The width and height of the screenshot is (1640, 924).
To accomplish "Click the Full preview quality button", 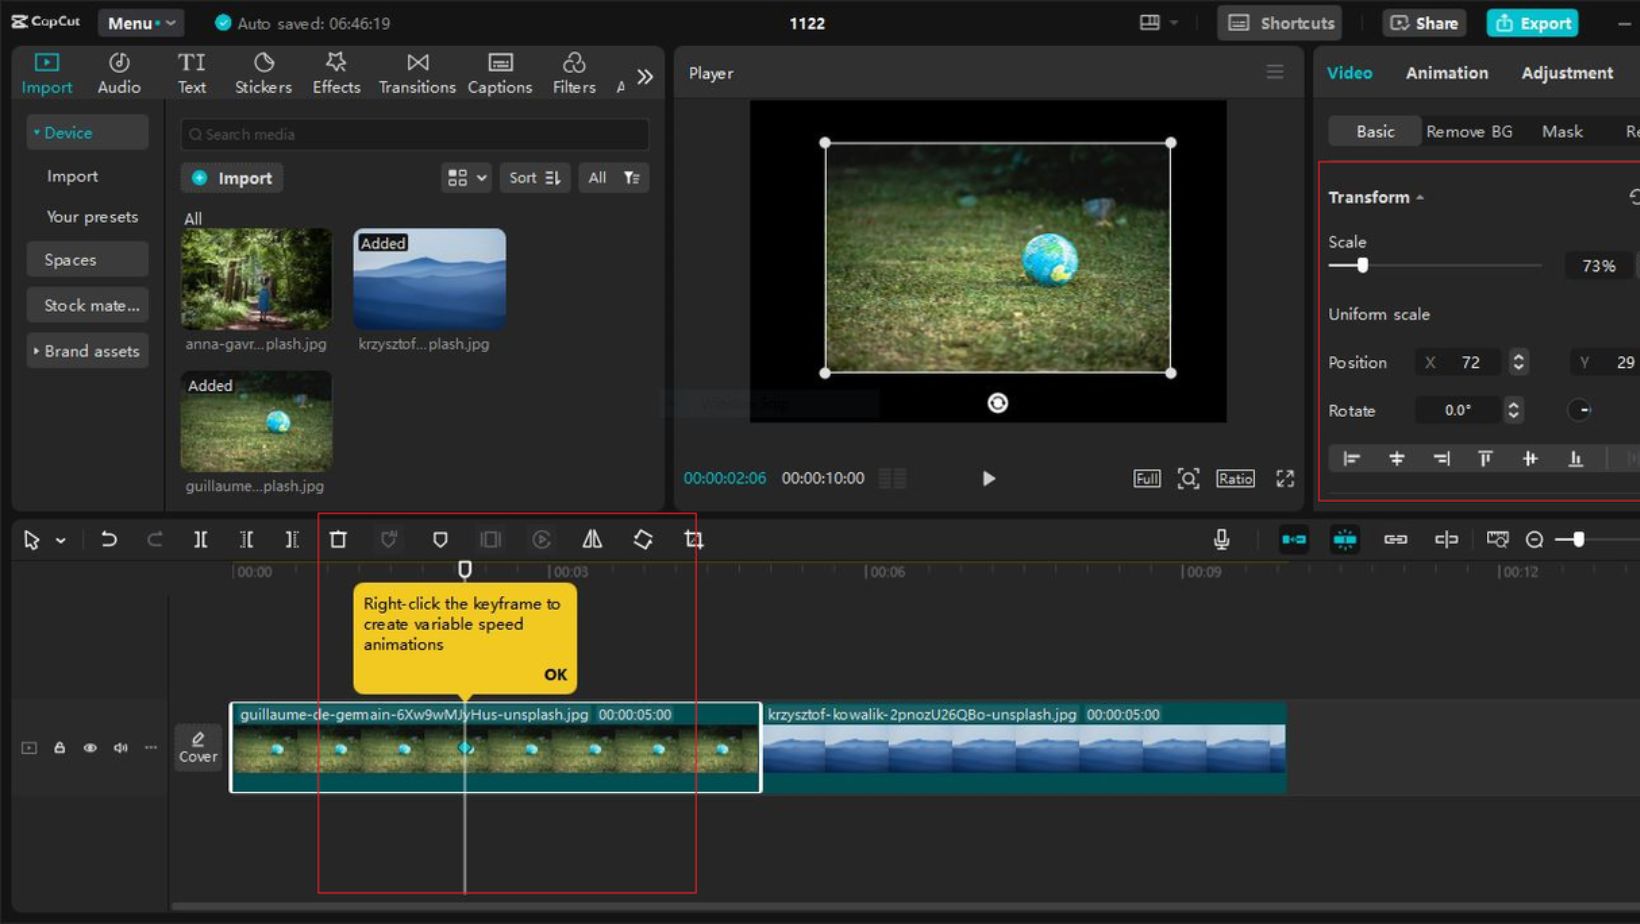I will [x=1147, y=479].
